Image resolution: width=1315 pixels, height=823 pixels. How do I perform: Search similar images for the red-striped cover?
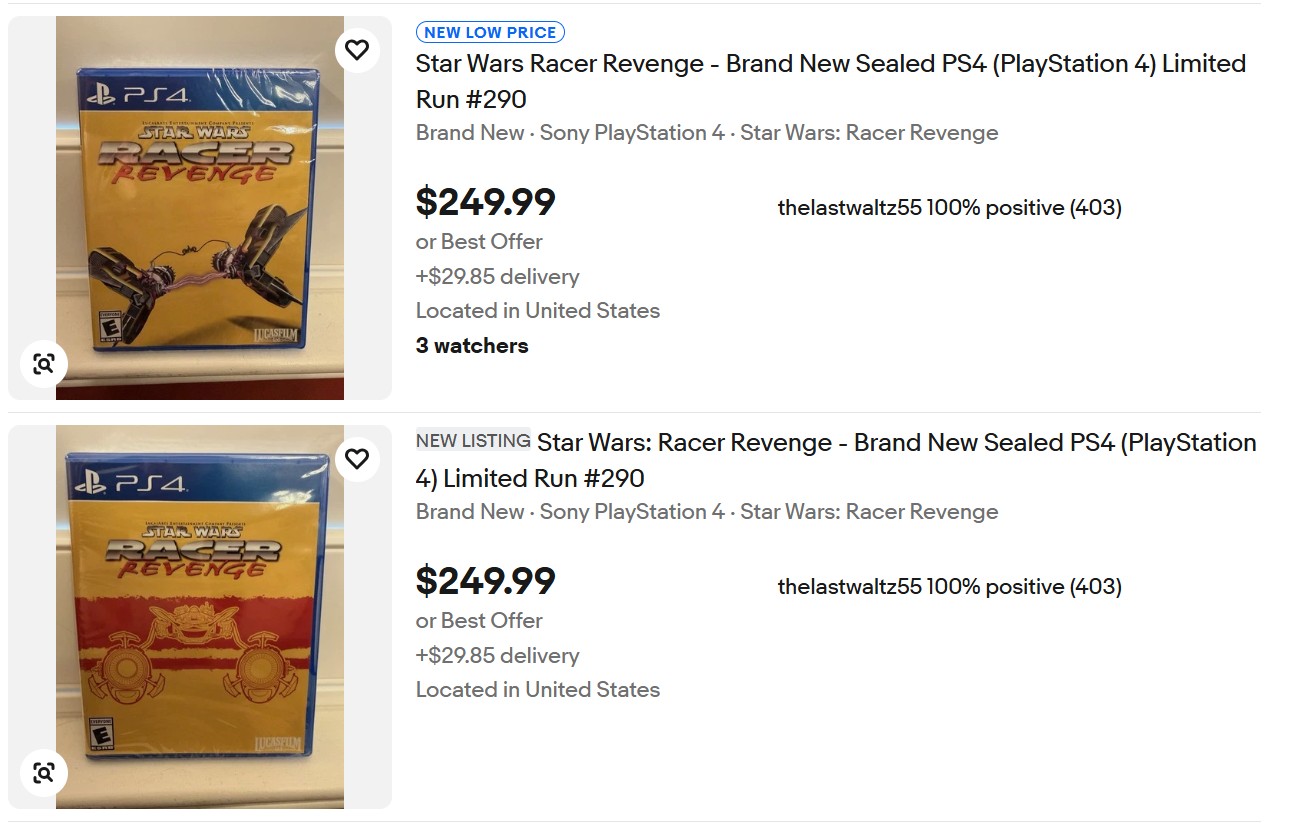(43, 773)
